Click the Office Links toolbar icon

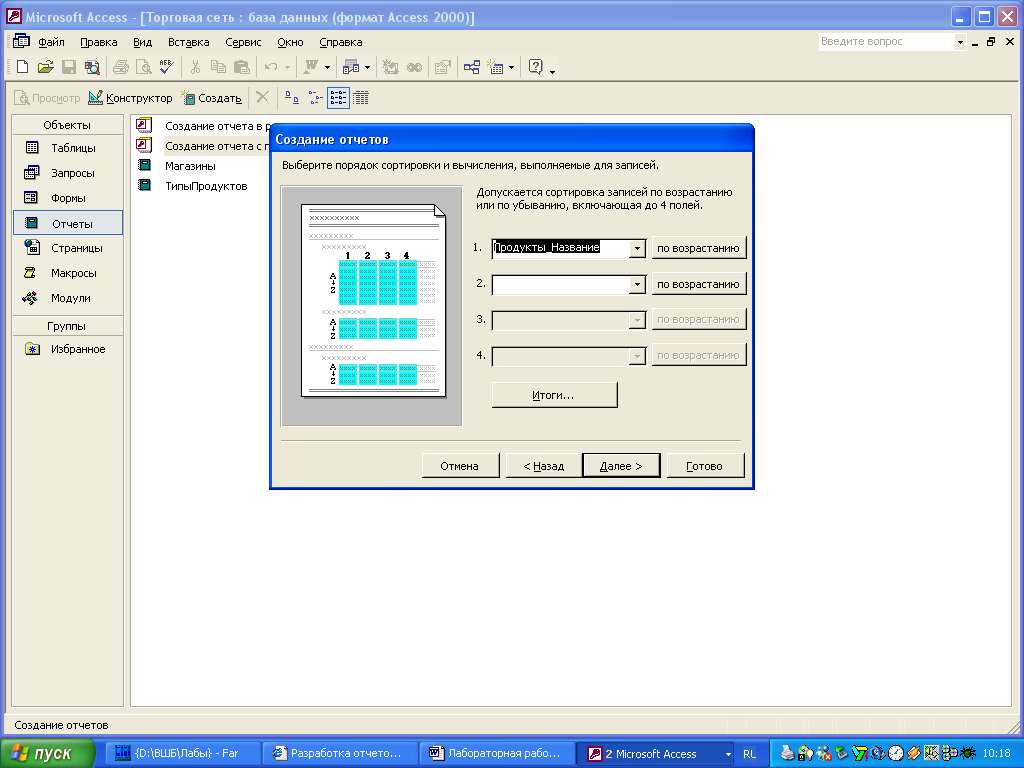click(x=312, y=67)
